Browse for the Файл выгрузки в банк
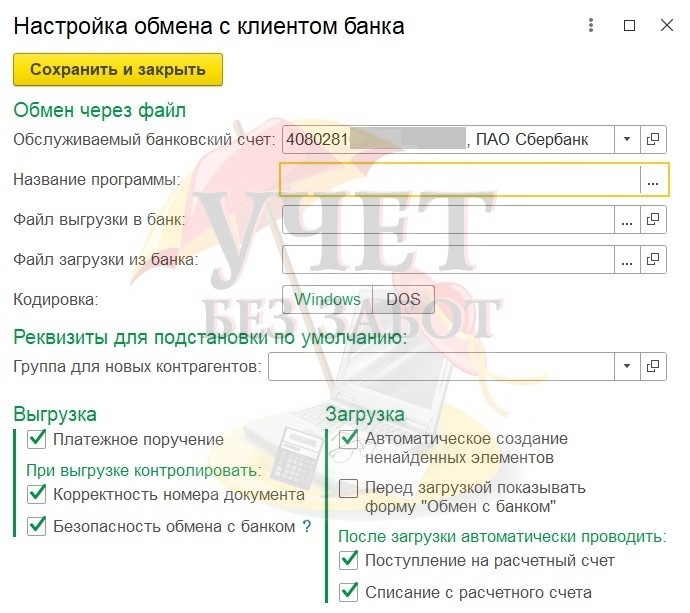The height and width of the screenshot is (613, 690). (x=627, y=220)
